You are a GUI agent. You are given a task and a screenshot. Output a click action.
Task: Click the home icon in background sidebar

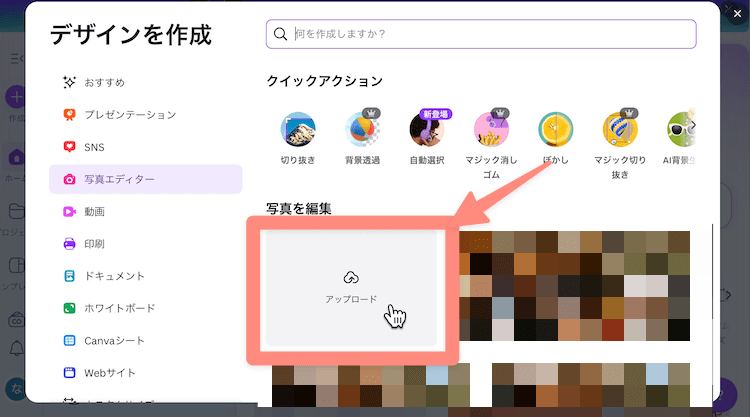pos(16,157)
